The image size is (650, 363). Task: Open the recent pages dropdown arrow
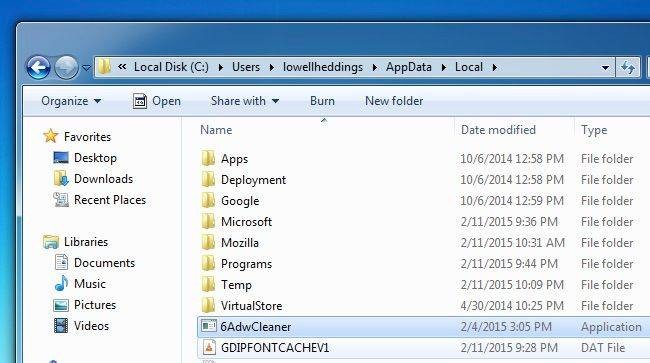click(86, 67)
